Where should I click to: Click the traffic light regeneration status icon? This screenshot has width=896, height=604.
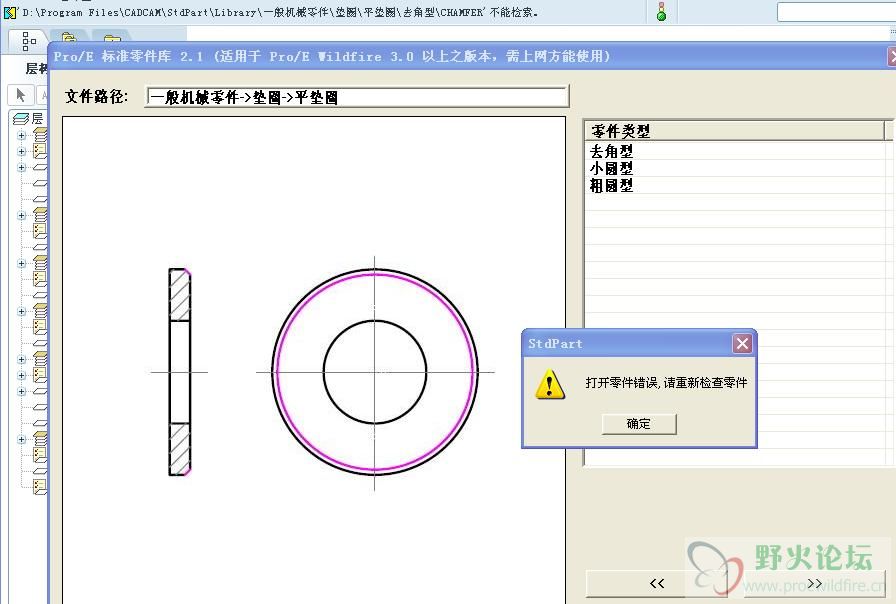661,12
